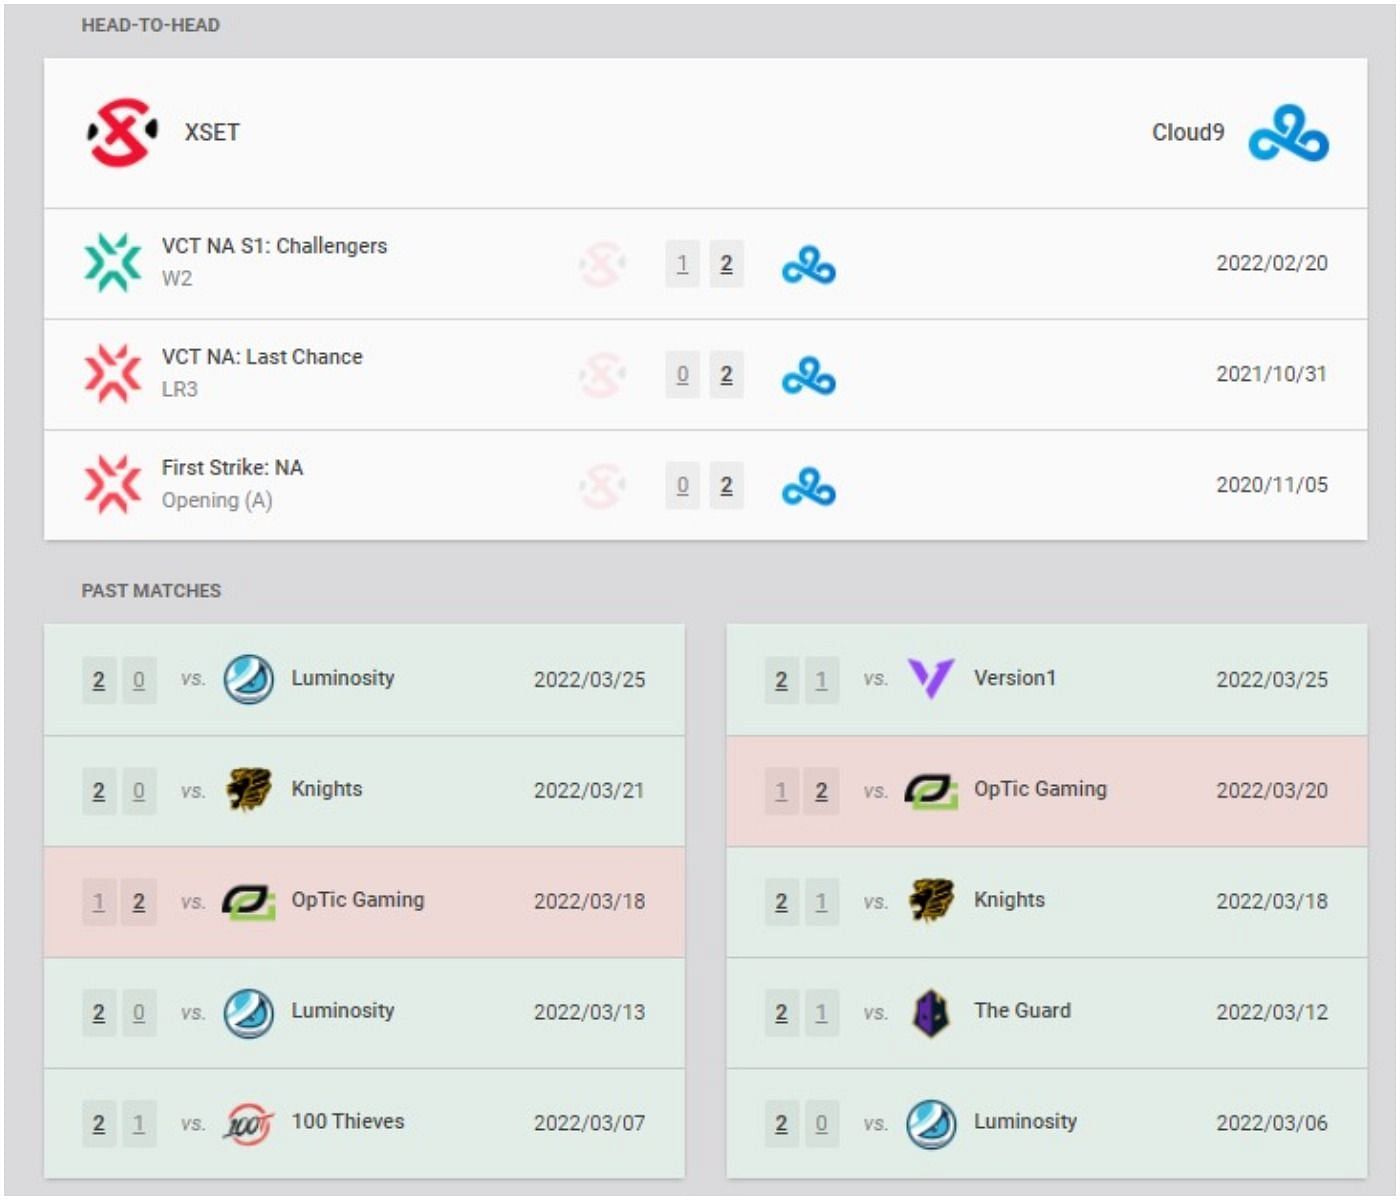Open 100 Thieves past match
The width and height of the screenshot is (1400, 1200).
(364, 1124)
